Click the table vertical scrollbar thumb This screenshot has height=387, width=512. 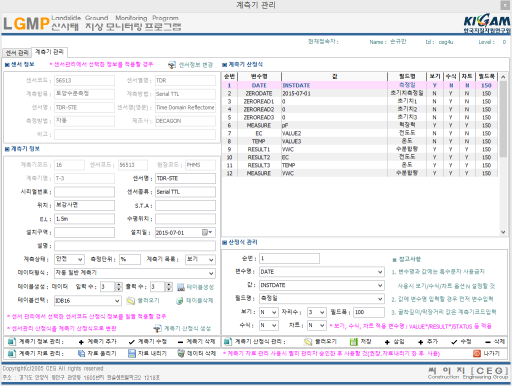(503, 120)
